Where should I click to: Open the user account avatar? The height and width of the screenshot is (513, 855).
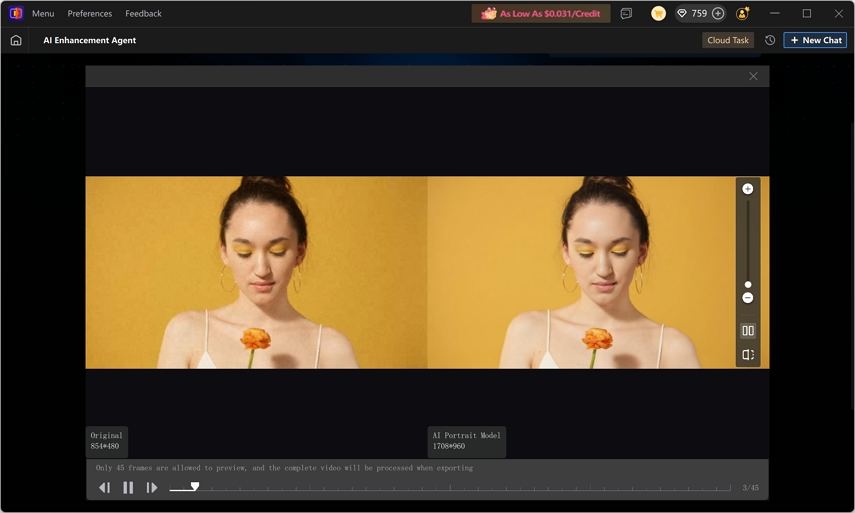[743, 14]
